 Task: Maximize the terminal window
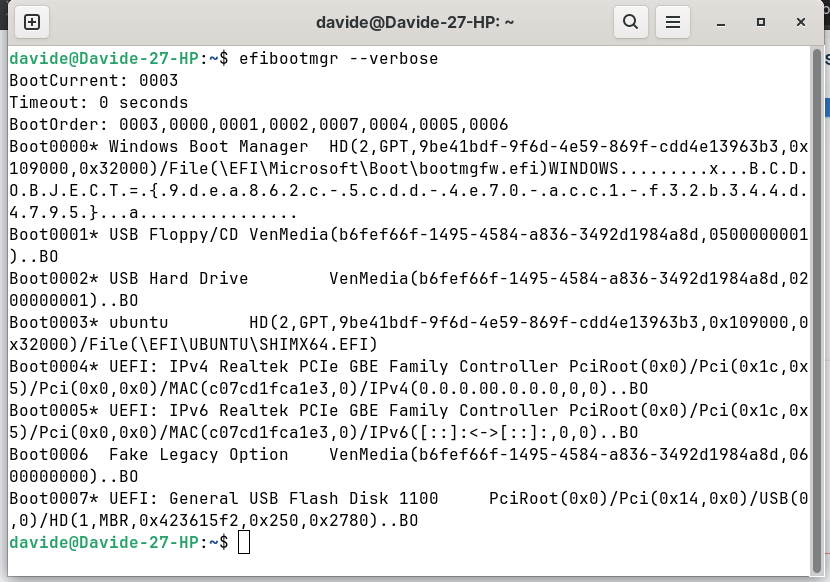[761, 22]
